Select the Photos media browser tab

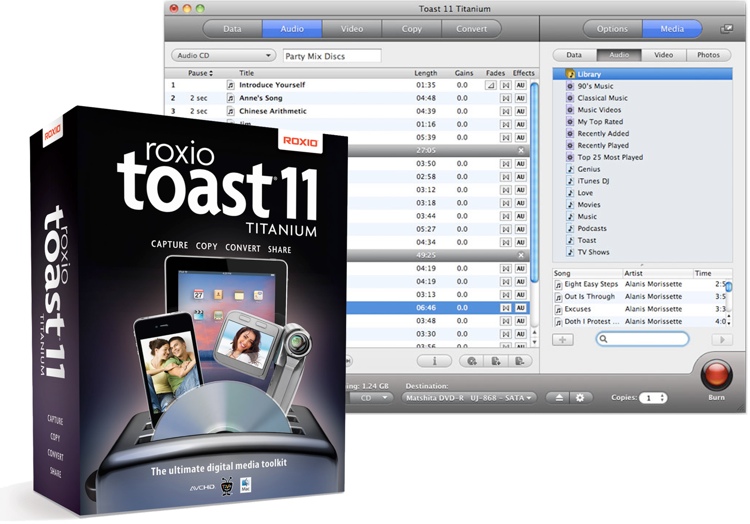click(708, 55)
